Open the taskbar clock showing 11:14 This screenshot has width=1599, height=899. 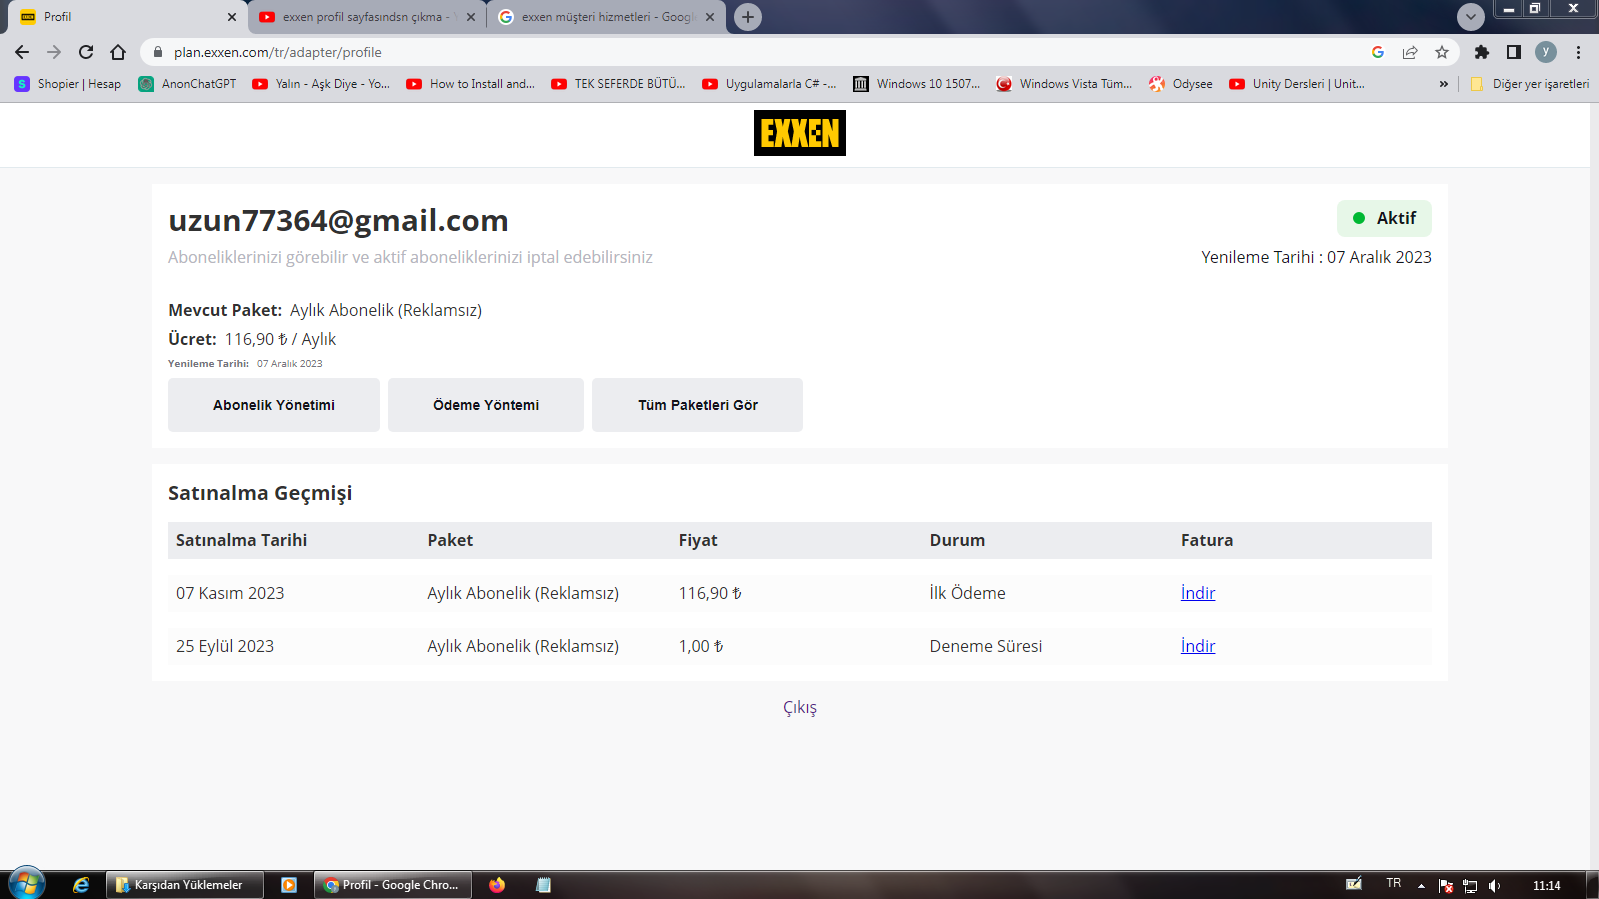(1546, 885)
